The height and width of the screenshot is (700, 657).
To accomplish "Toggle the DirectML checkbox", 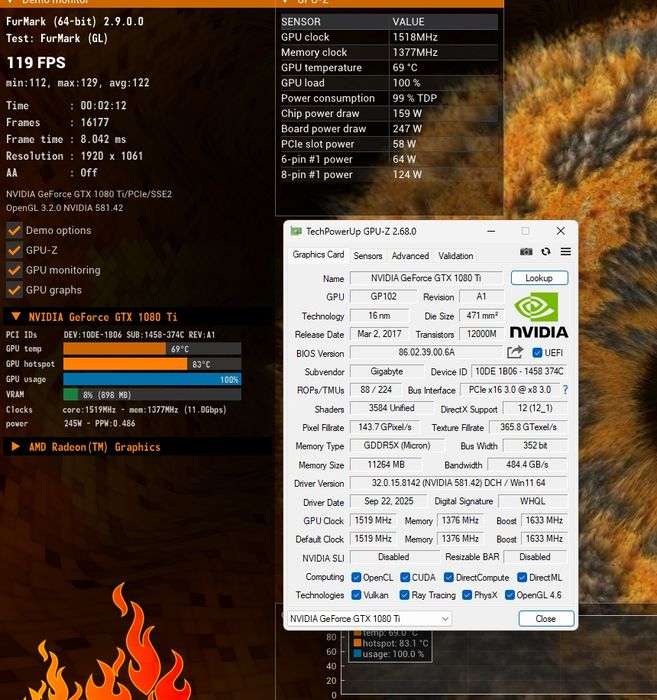I will [x=522, y=577].
